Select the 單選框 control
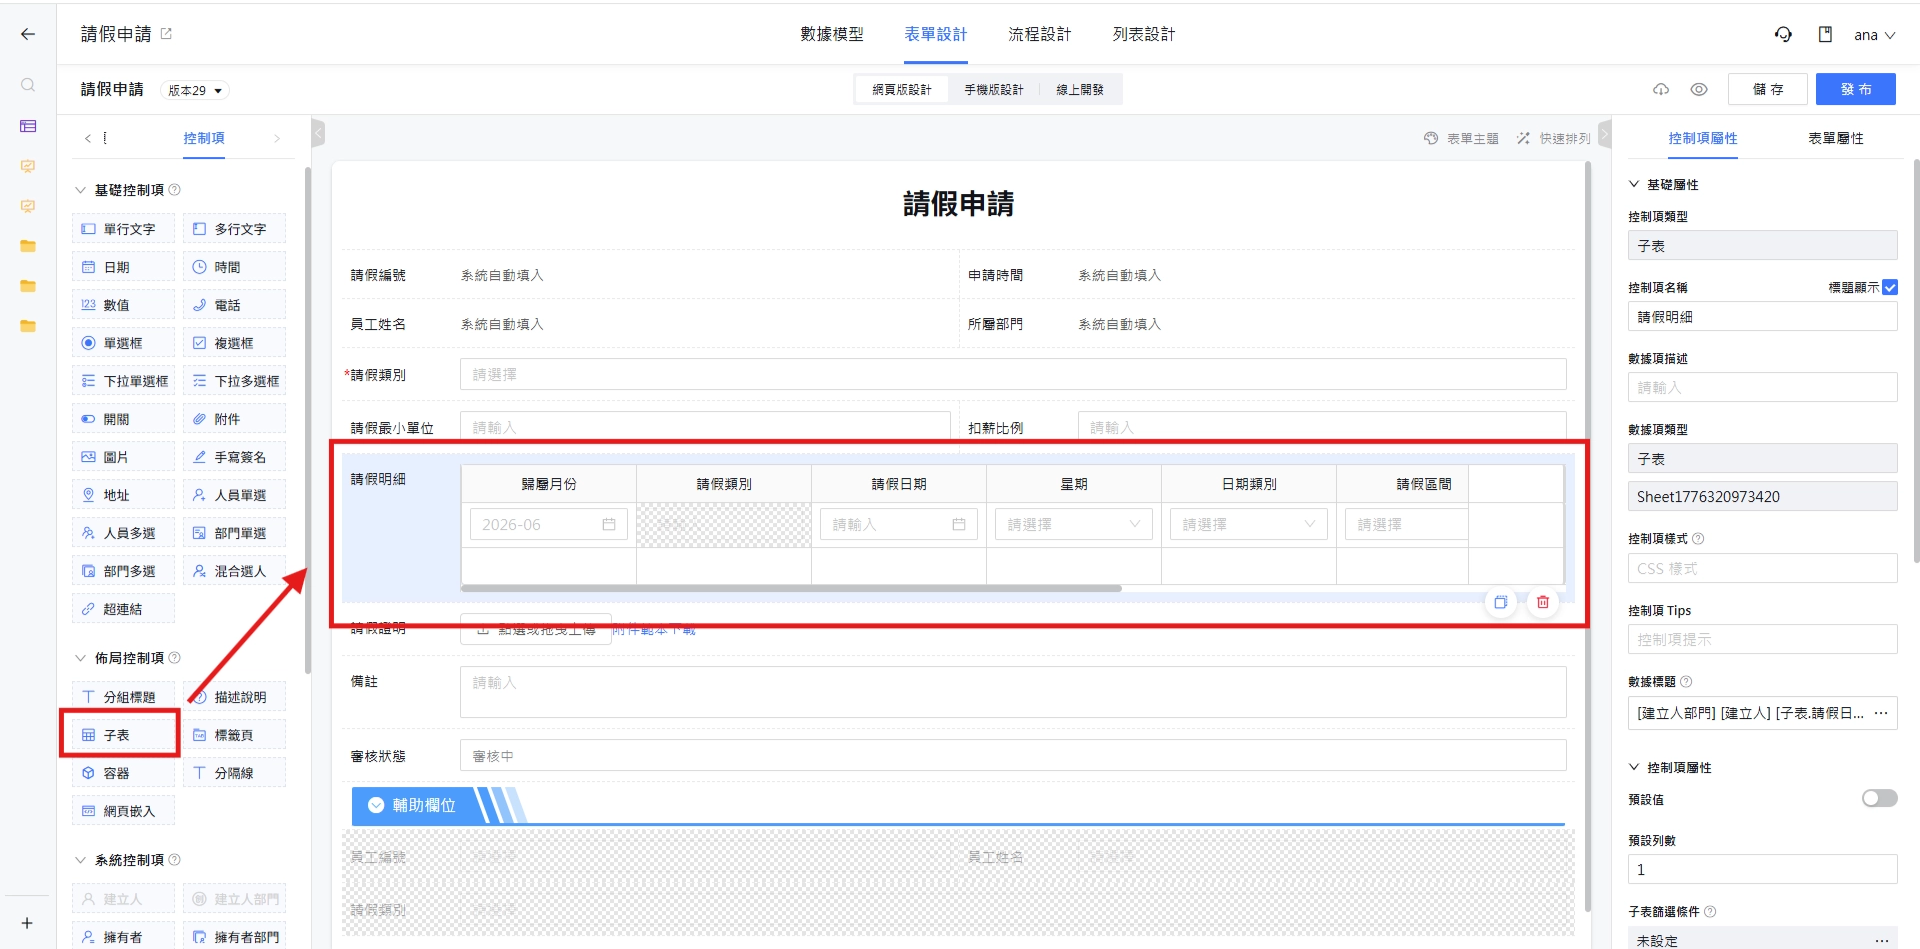Viewport: 1920px width, 949px height. pyautogui.click(x=123, y=343)
